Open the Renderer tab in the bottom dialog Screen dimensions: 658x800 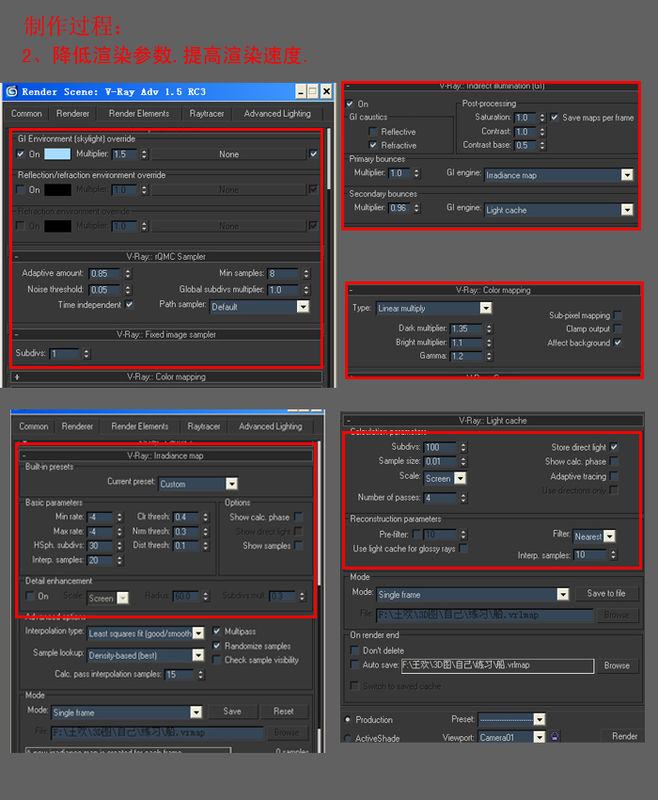[77, 426]
